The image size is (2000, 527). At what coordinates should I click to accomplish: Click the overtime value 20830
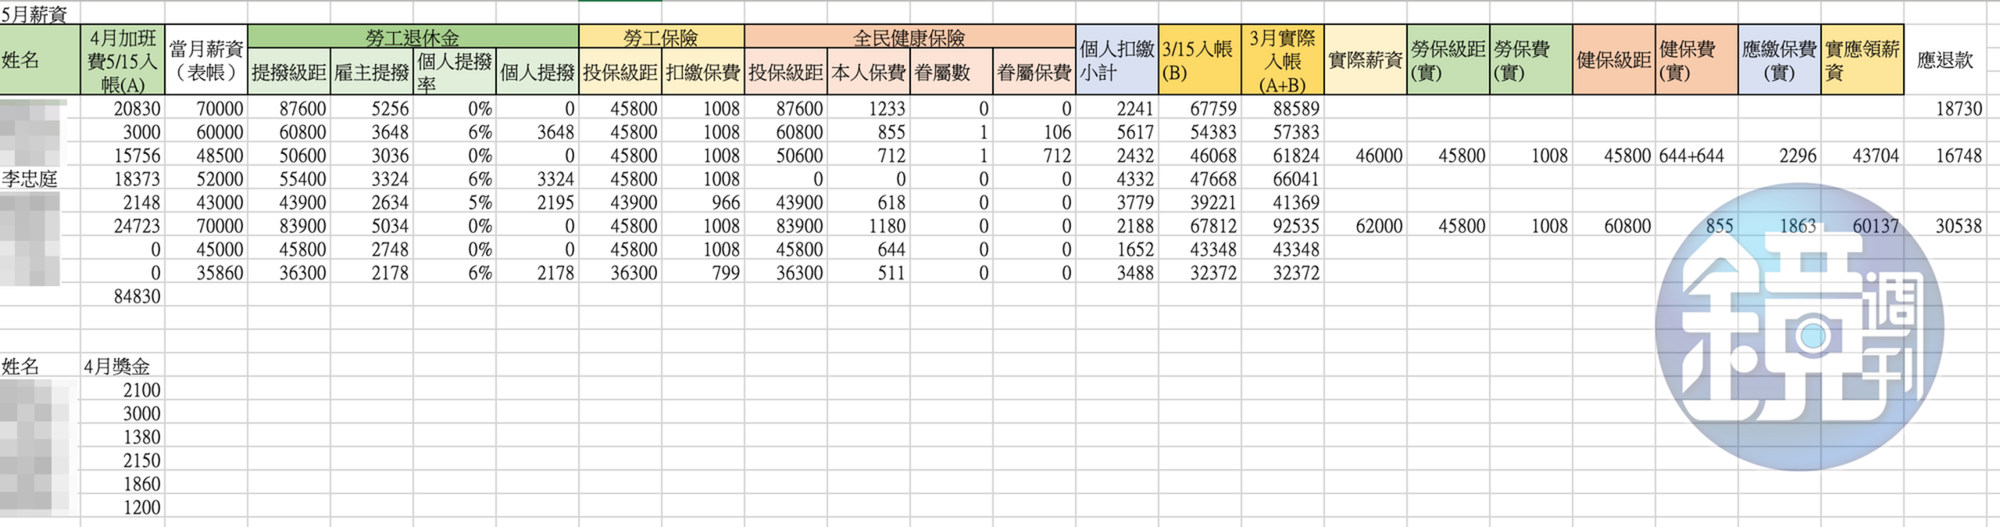pos(123,108)
